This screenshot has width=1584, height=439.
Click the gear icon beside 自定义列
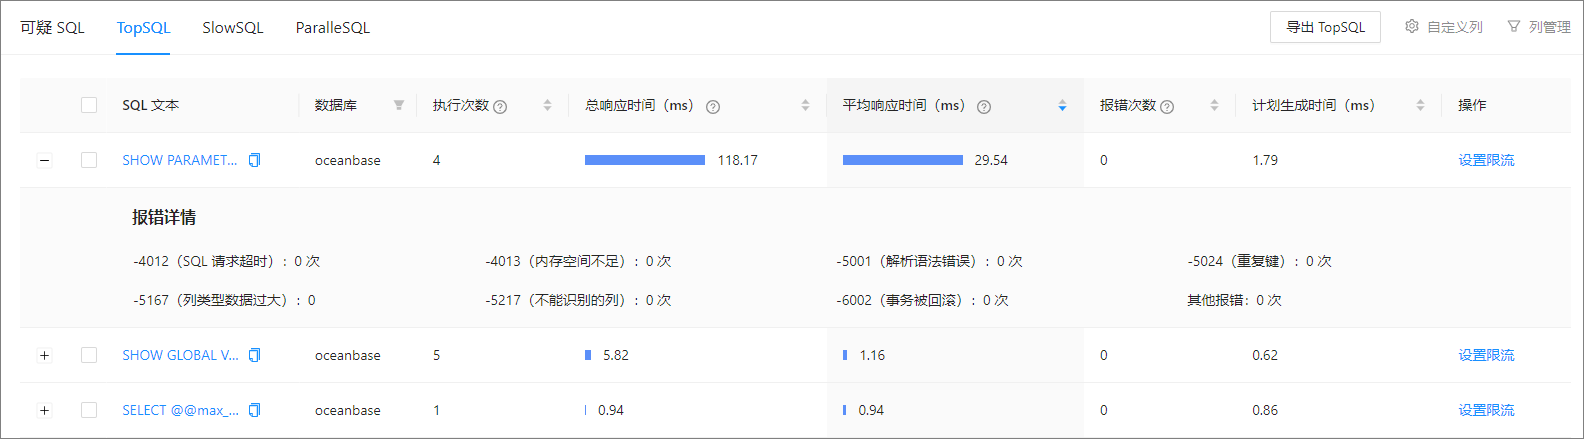pyautogui.click(x=1412, y=27)
